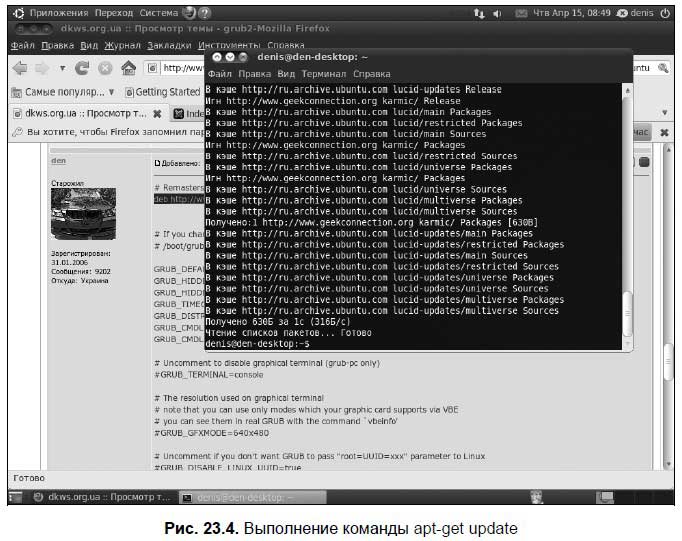Click the Готово status bar text
682x541 pixels.
29,478
